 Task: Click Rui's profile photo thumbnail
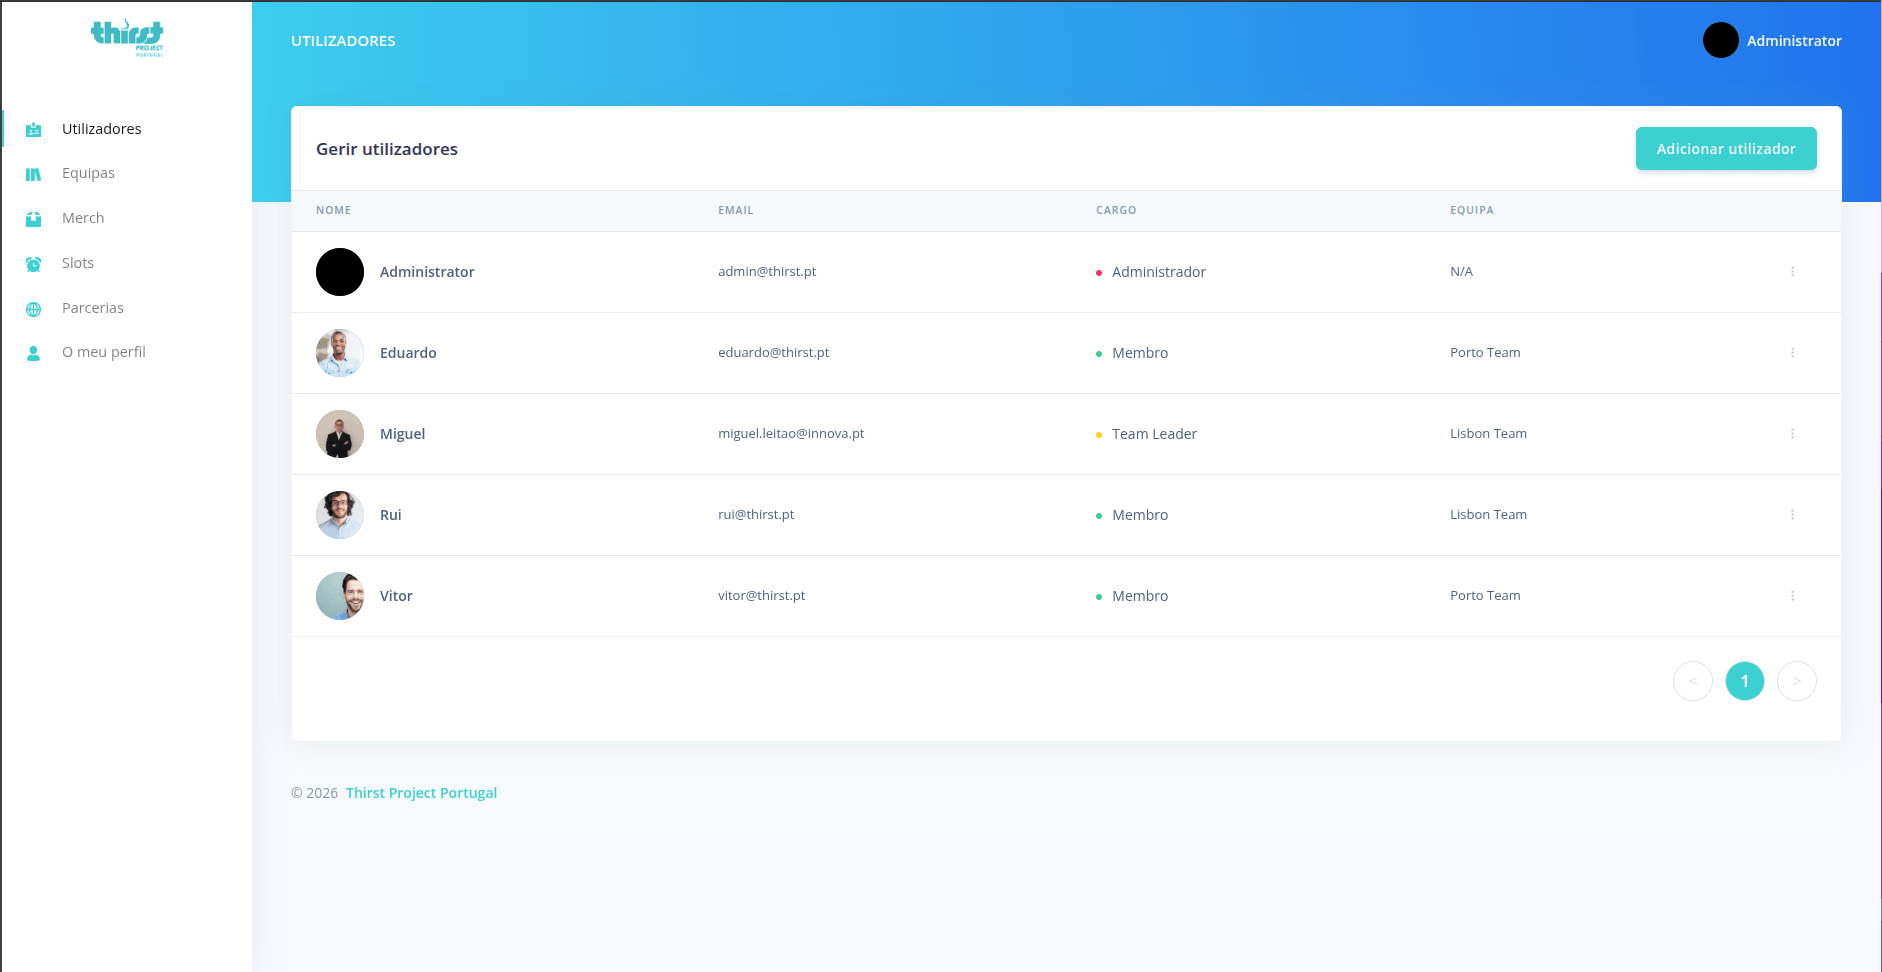pos(339,514)
